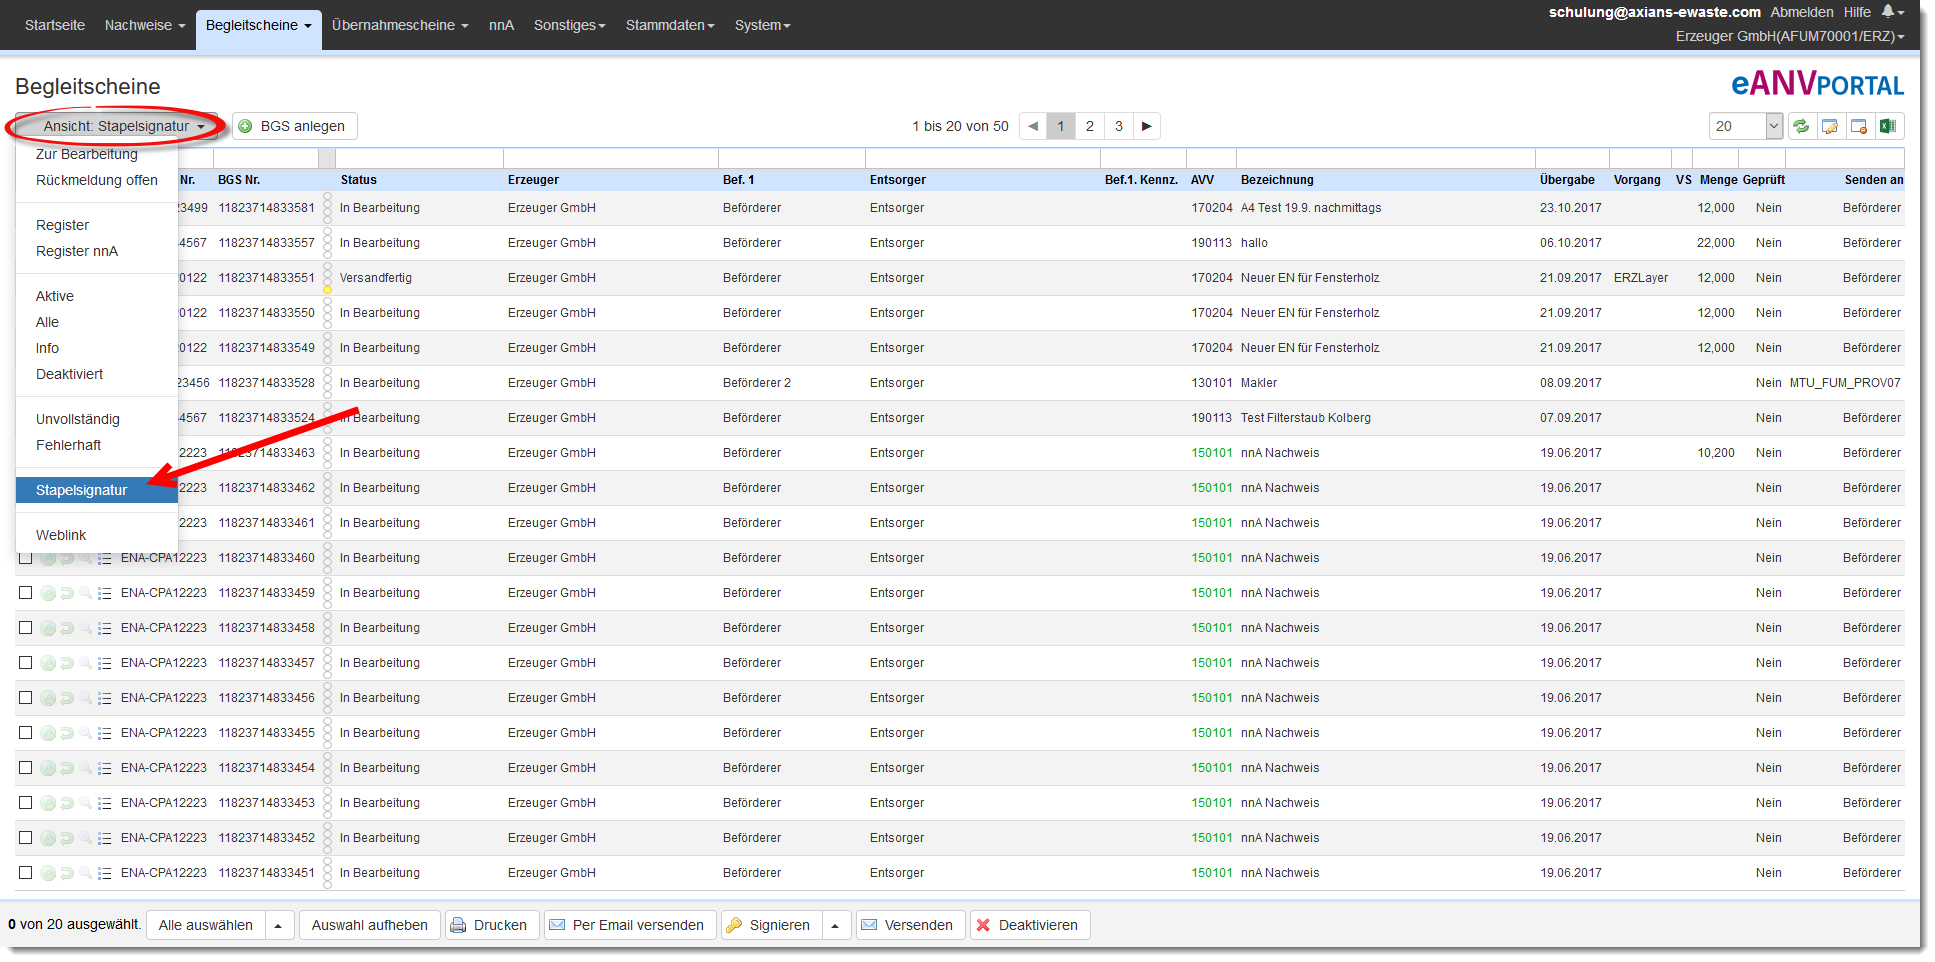The width and height of the screenshot is (1935, 962).
Task: Check the box for BGS 11823714833455
Action: coord(26,733)
